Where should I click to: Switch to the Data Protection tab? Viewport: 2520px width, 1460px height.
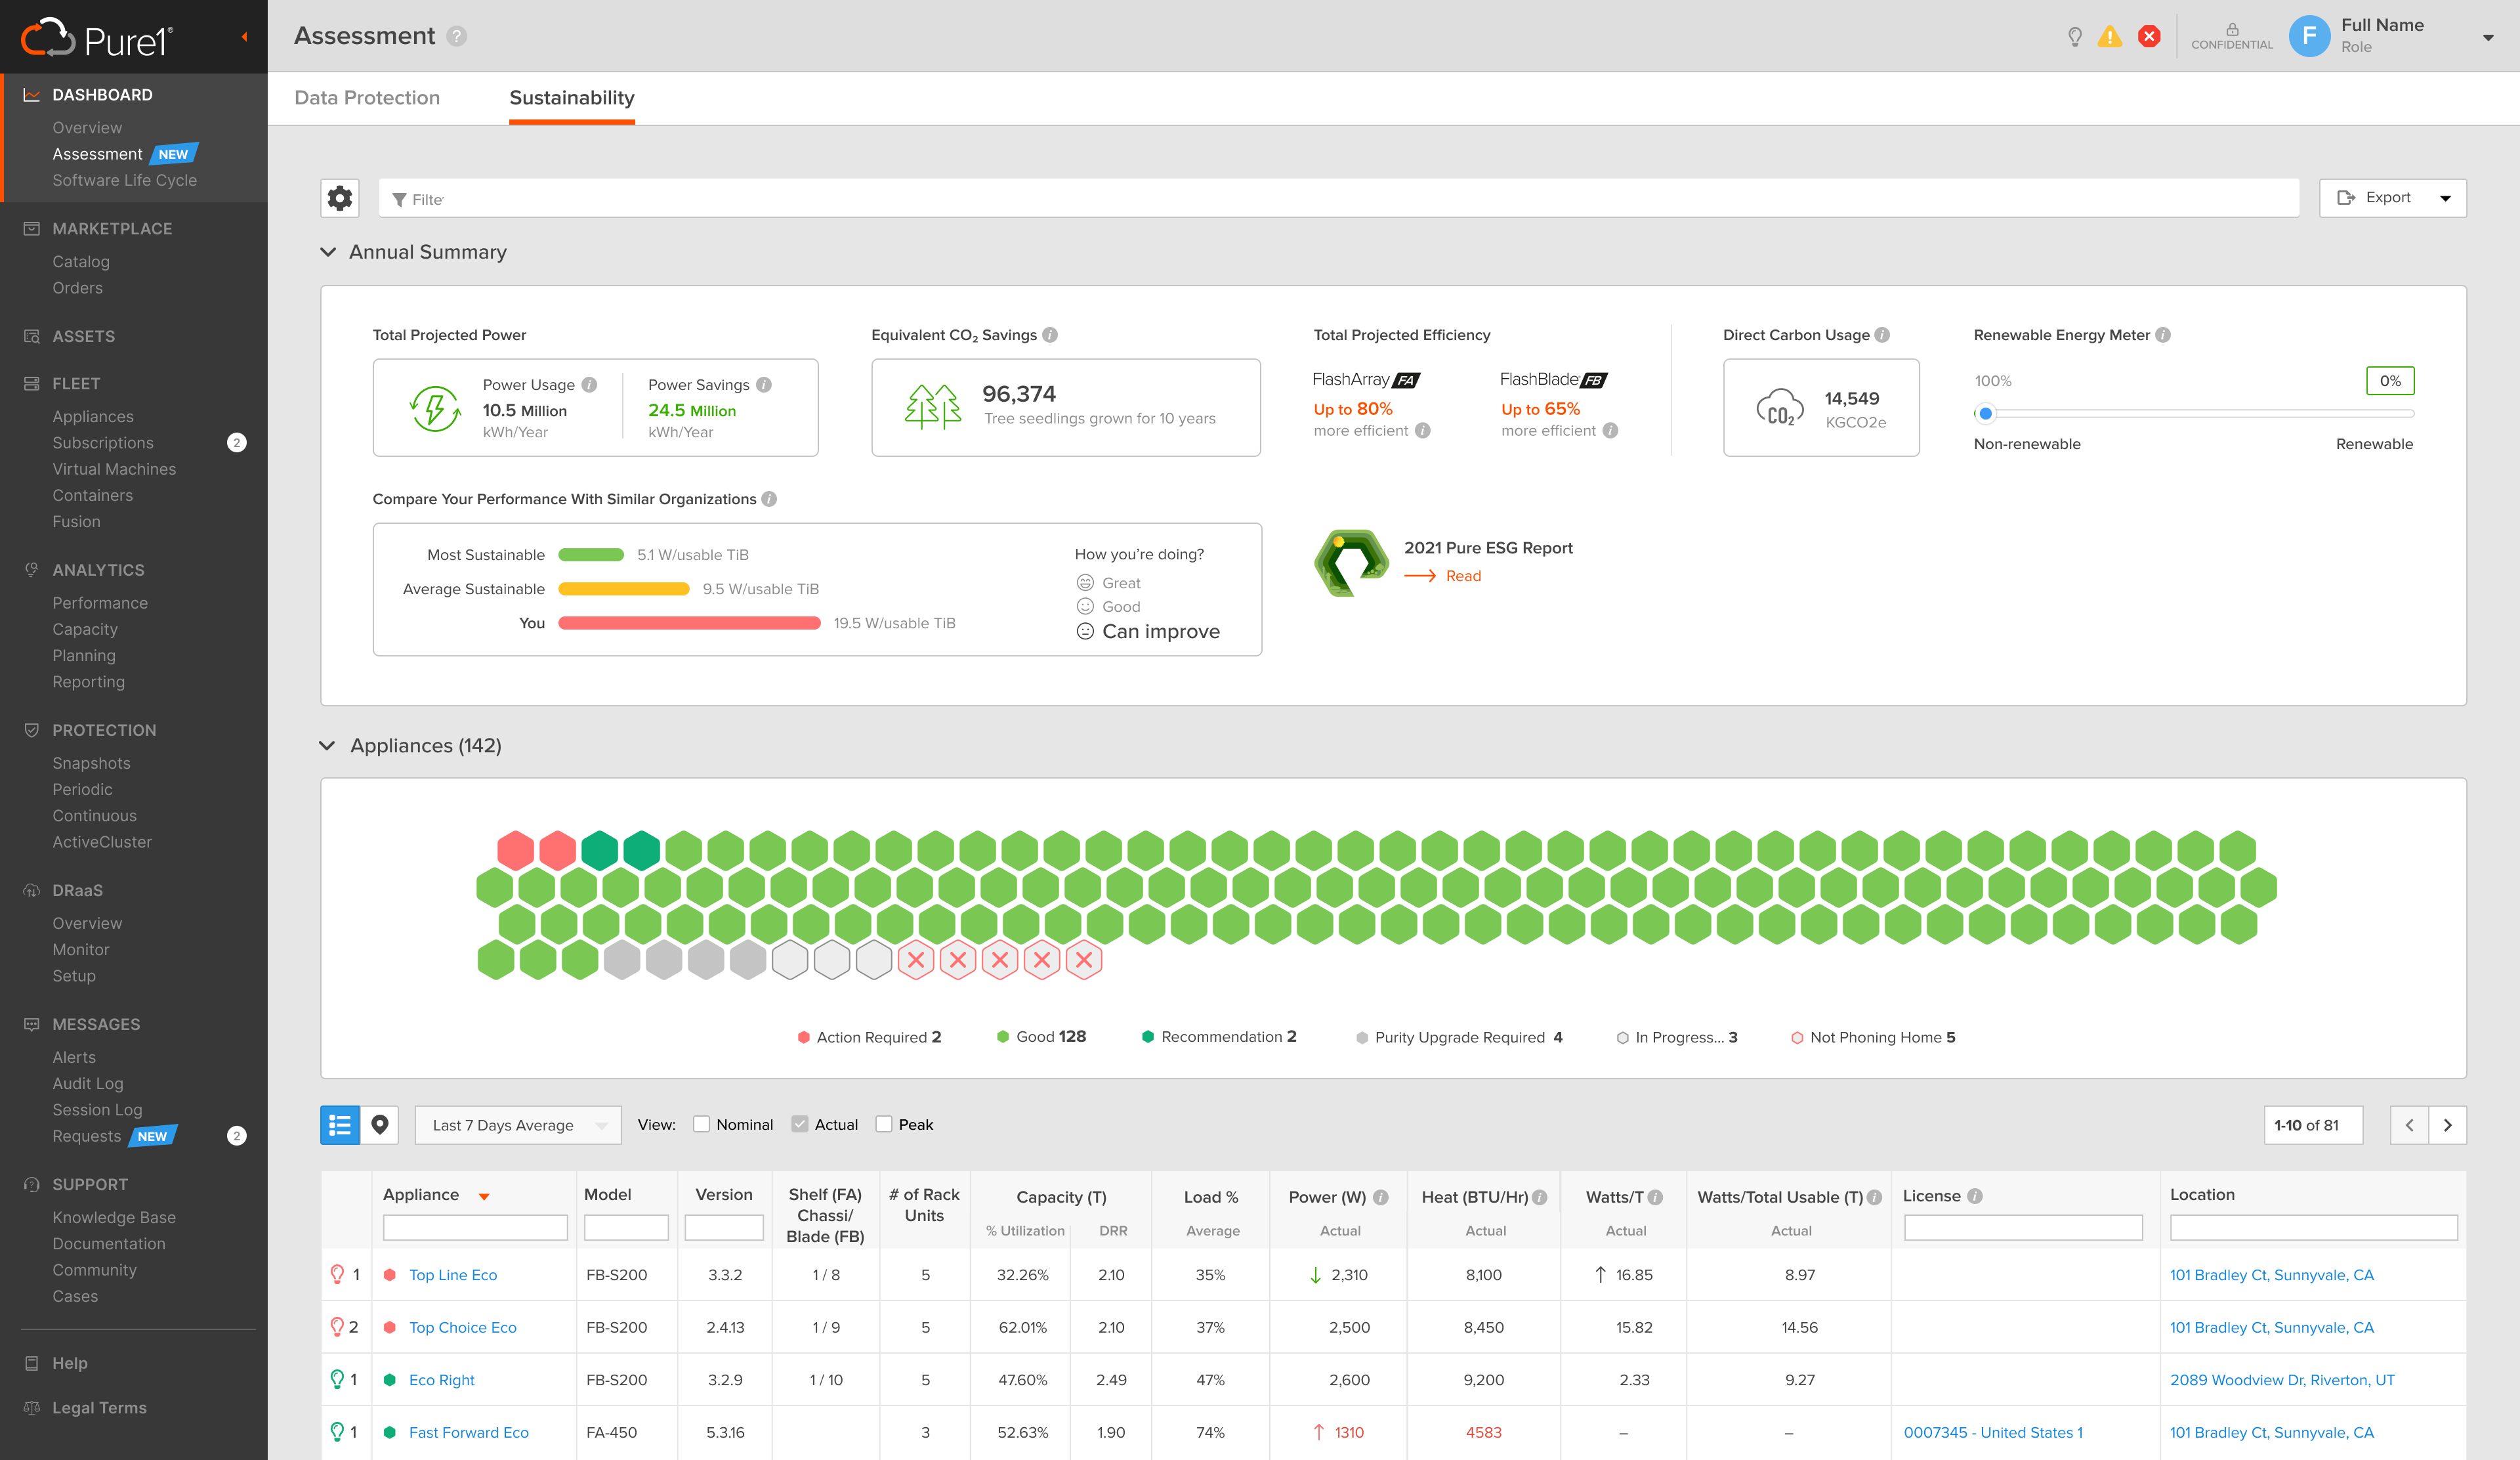point(367,98)
